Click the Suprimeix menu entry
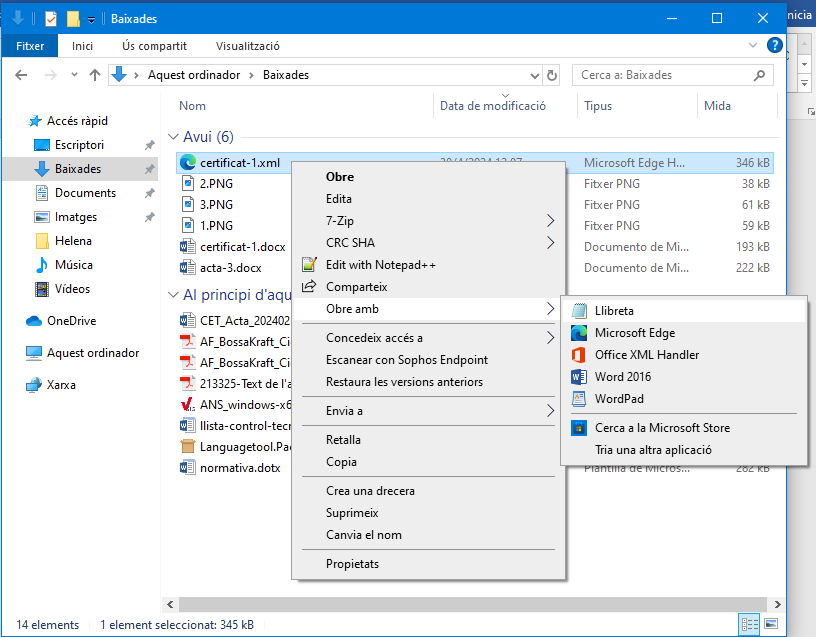Image resolution: width=816 pixels, height=637 pixels. [352, 513]
